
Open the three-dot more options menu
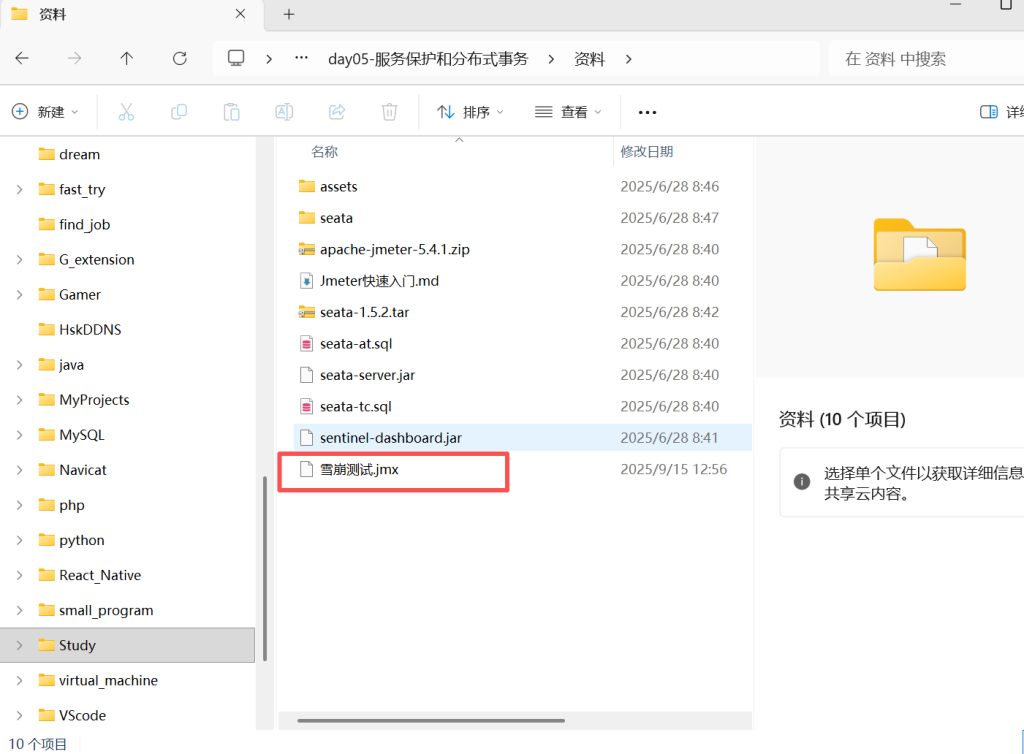(x=647, y=112)
